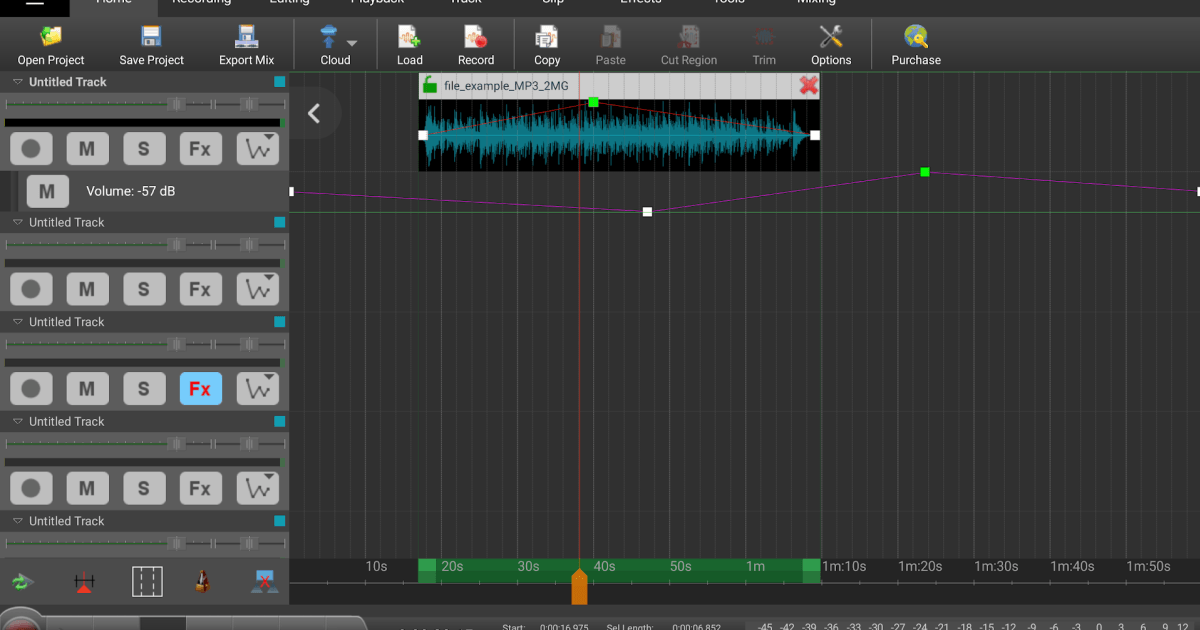This screenshot has height=630, width=1200.
Task: Enable loop playback mode
Action: (22, 581)
